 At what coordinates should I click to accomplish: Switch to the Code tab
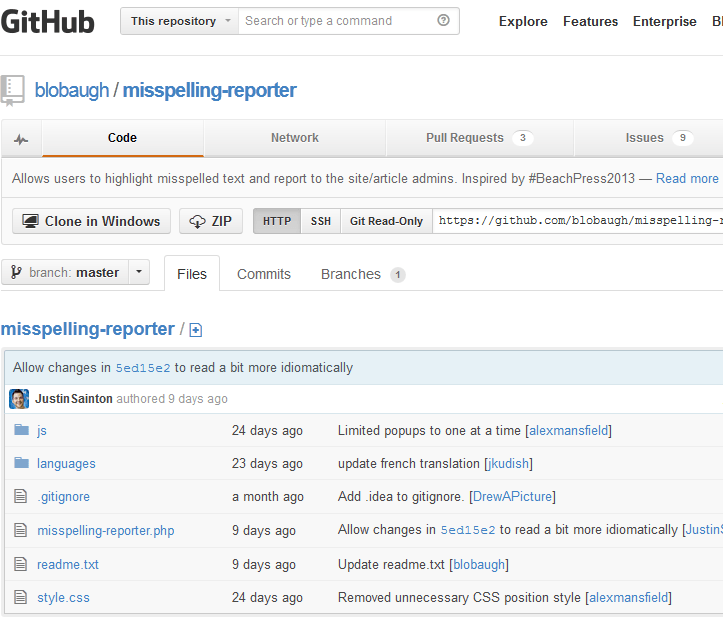click(x=123, y=138)
